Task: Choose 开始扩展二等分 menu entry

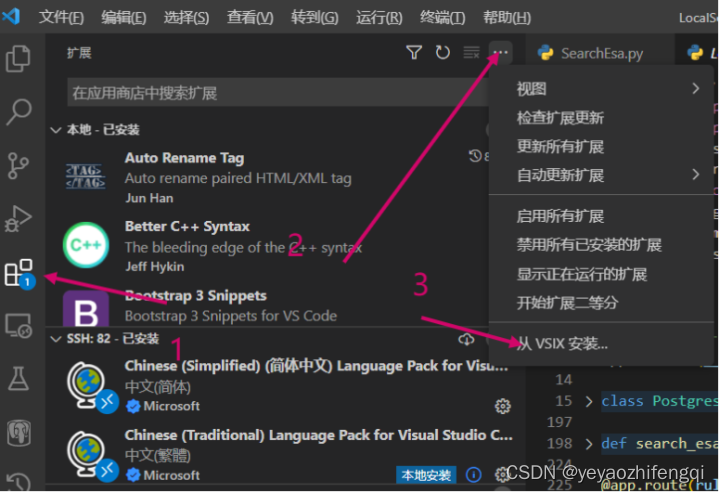Action: tap(602, 303)
